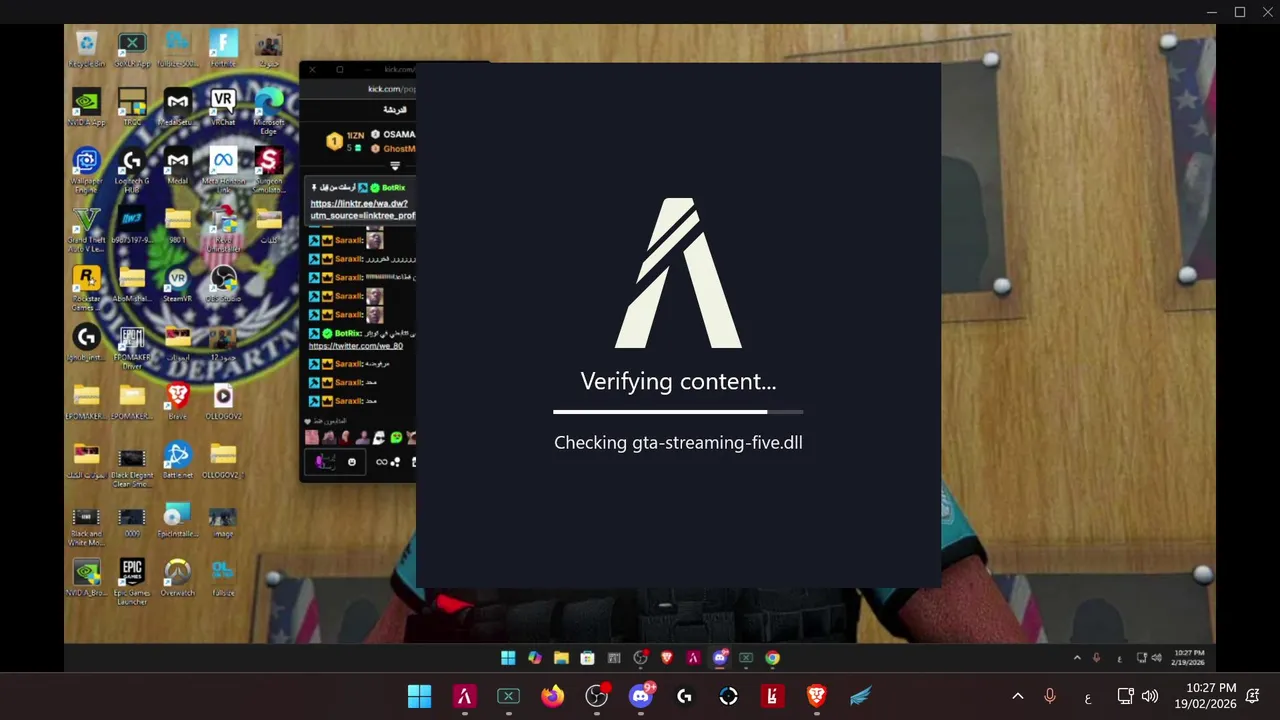
Task: Launch SteamVR from the desktop
Action: [x=177, y=284]
